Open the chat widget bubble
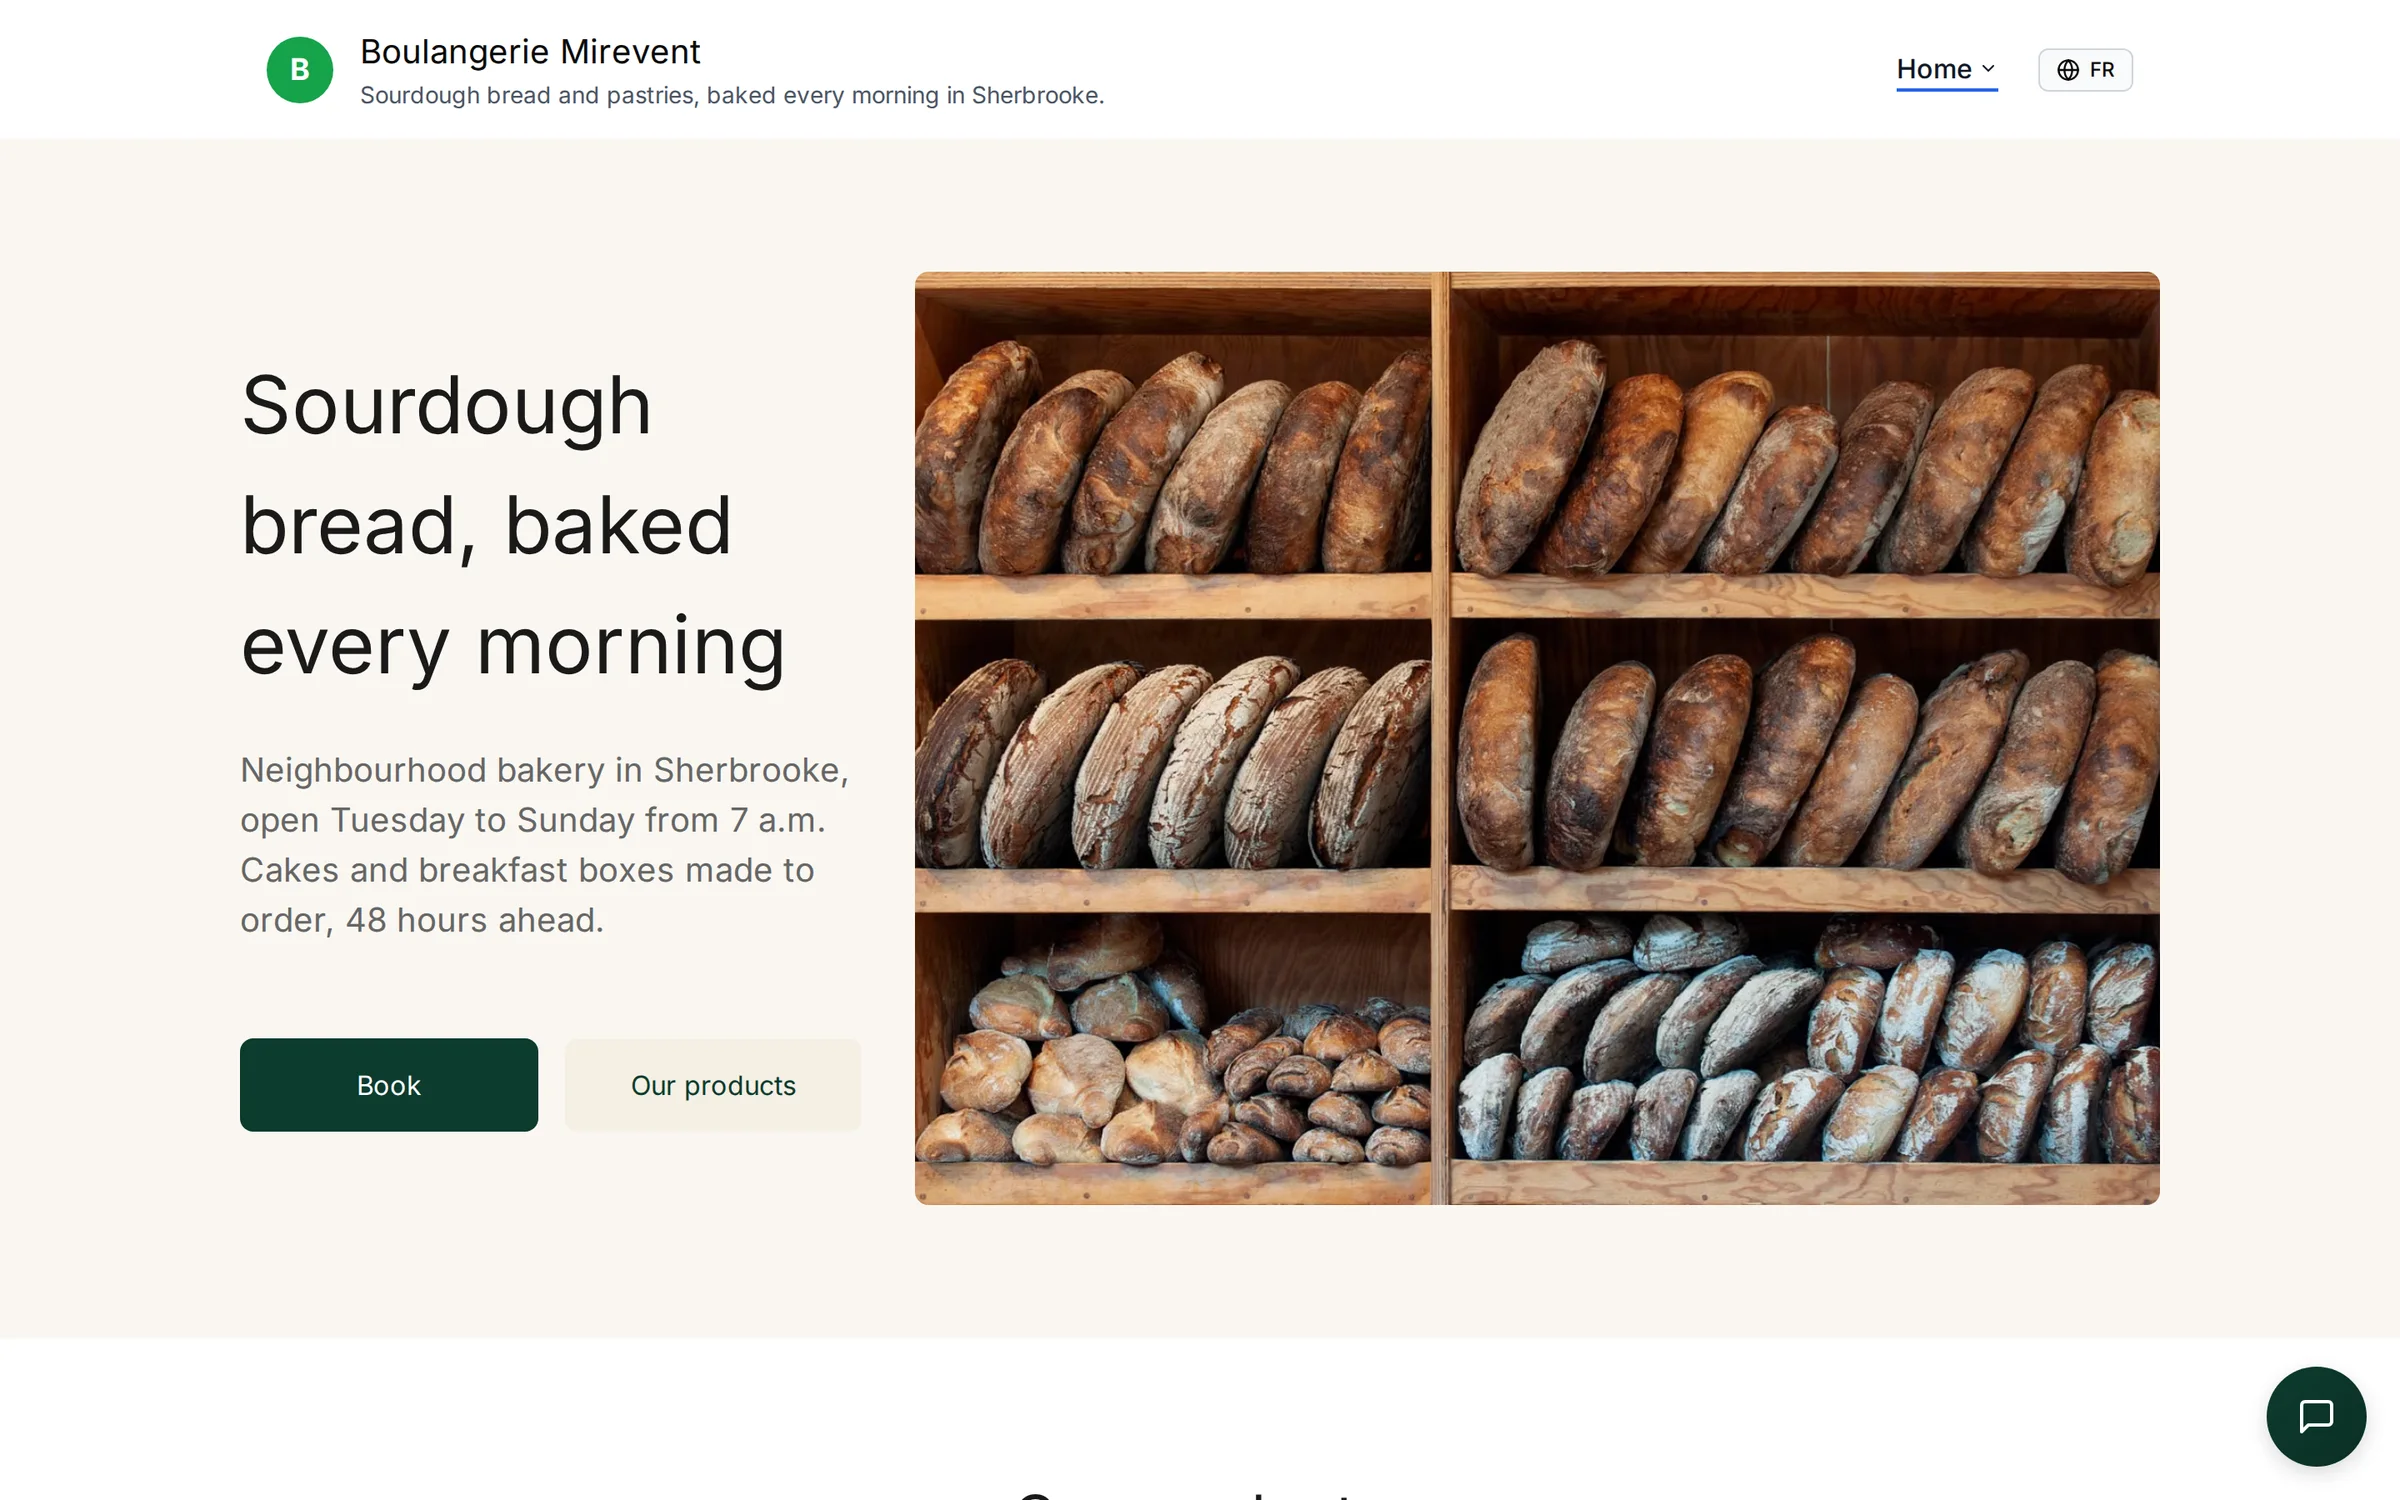The width and height of the screenshot is (2400, 1500). (x=2316, y=1416)
